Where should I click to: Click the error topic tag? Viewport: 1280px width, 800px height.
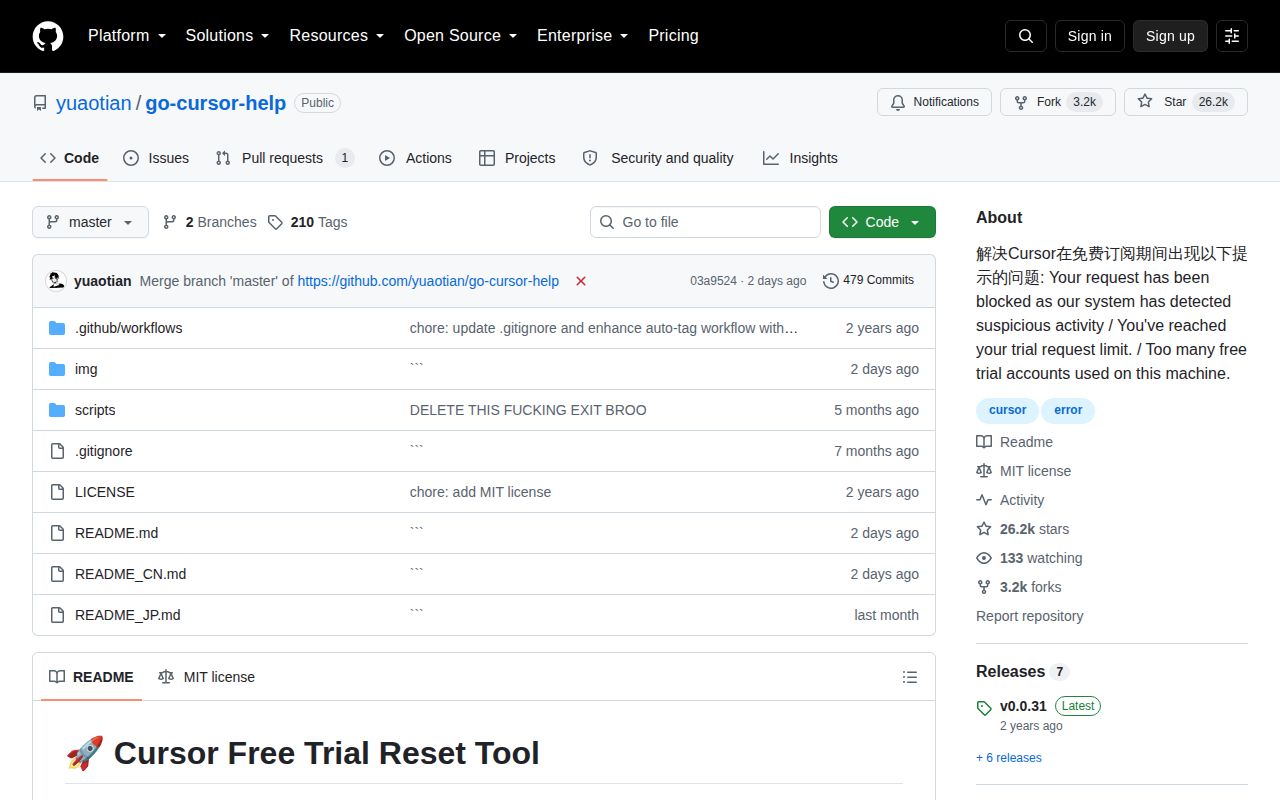[1068, 410]
